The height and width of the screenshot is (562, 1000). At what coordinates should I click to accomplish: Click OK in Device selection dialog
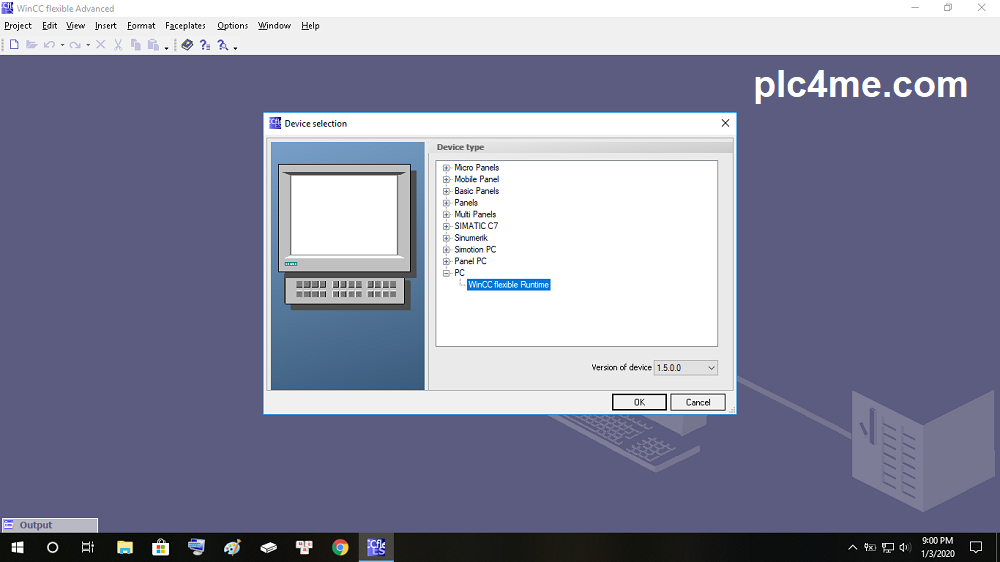[639, 402]
